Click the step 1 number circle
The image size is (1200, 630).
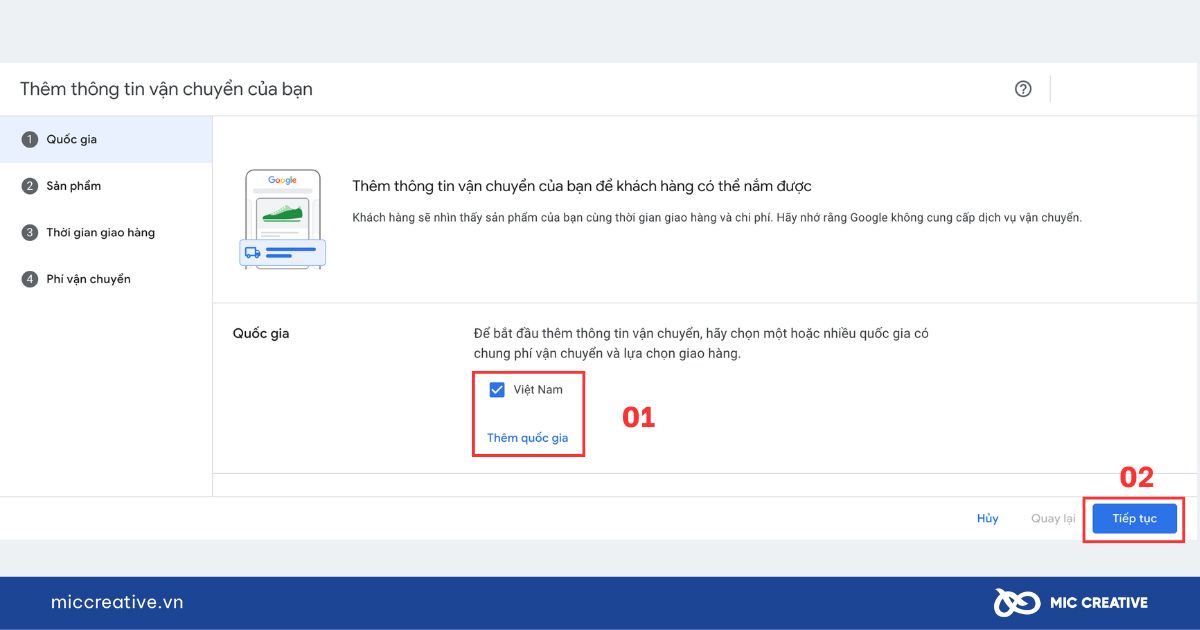point(30,140)
